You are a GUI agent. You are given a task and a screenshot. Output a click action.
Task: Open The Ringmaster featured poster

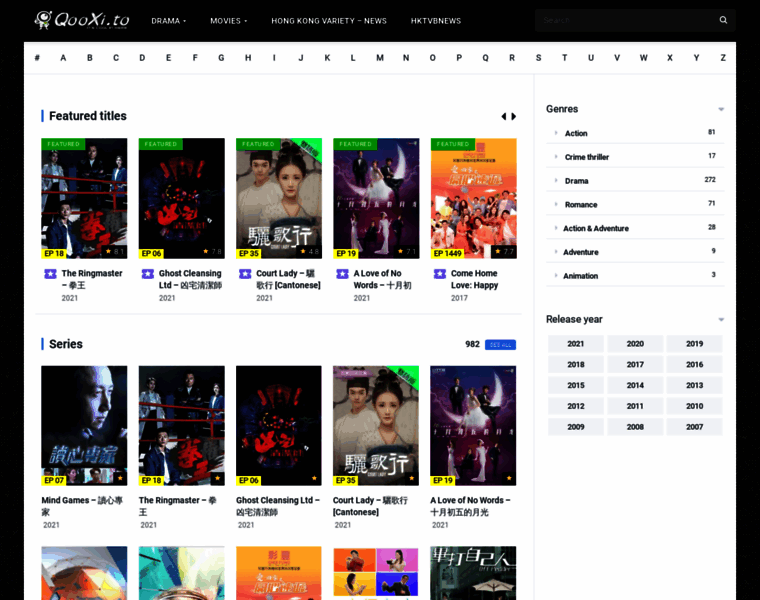click(84, 198)
